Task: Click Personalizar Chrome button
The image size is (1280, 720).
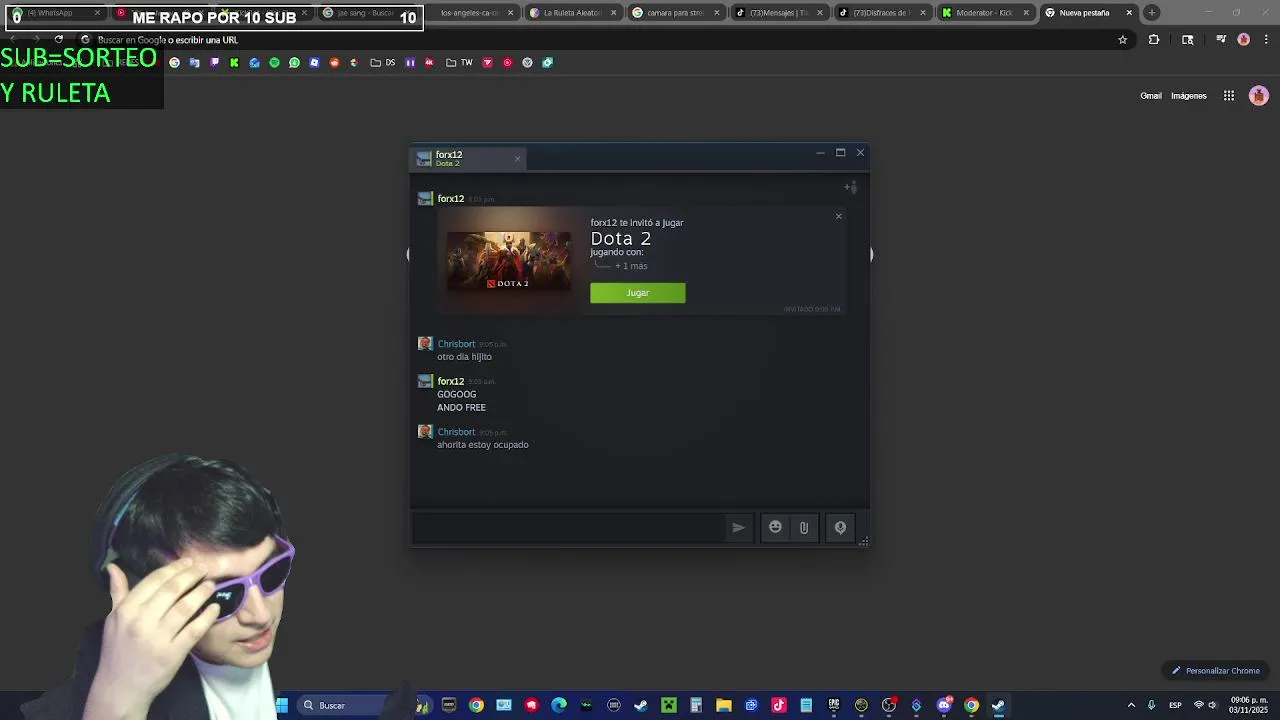Action: pos(1216,671)
